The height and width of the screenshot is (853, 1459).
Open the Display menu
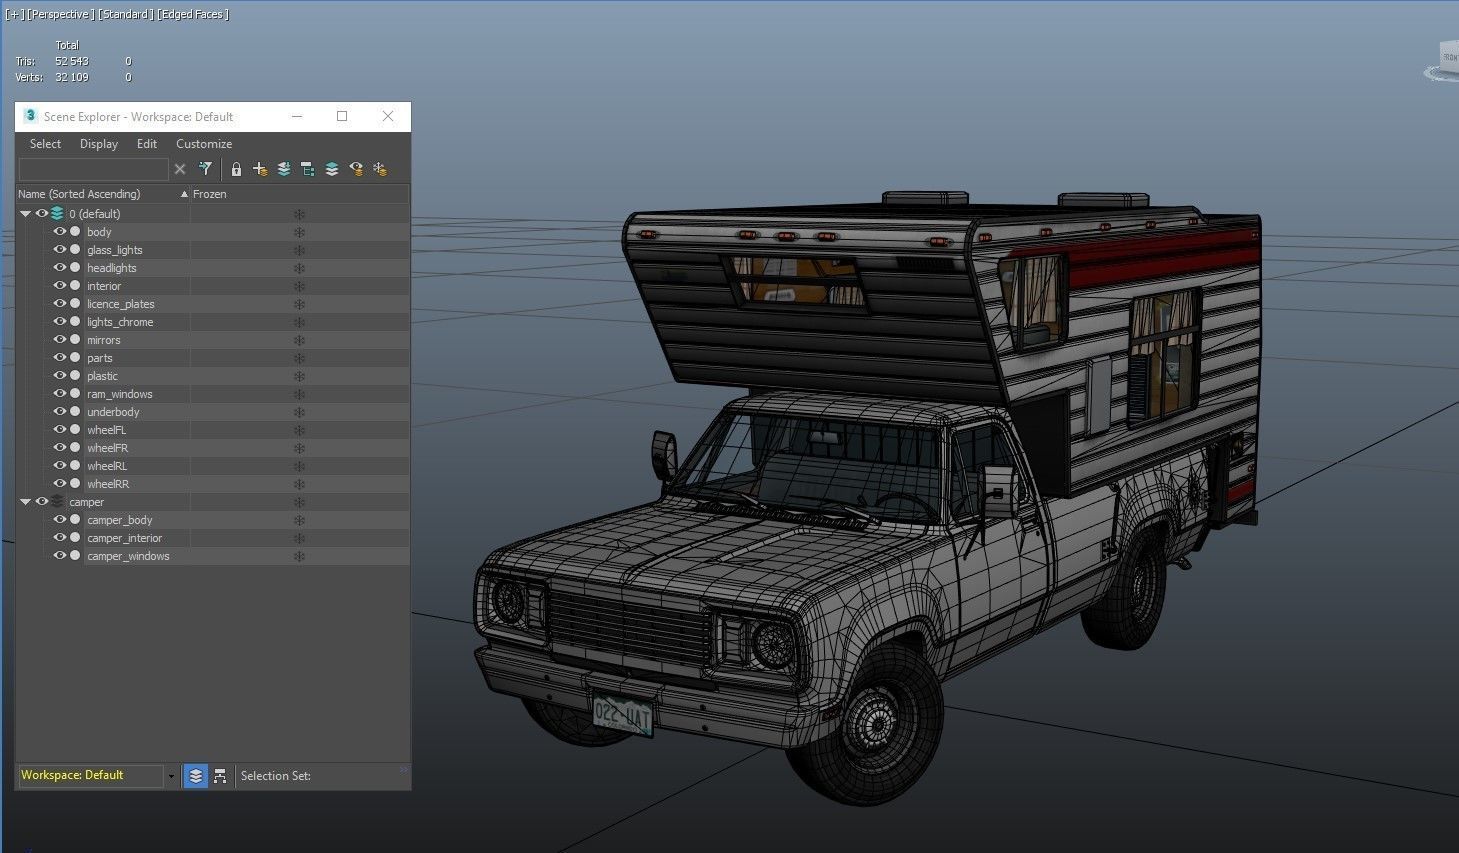click(x=99, y=144)
